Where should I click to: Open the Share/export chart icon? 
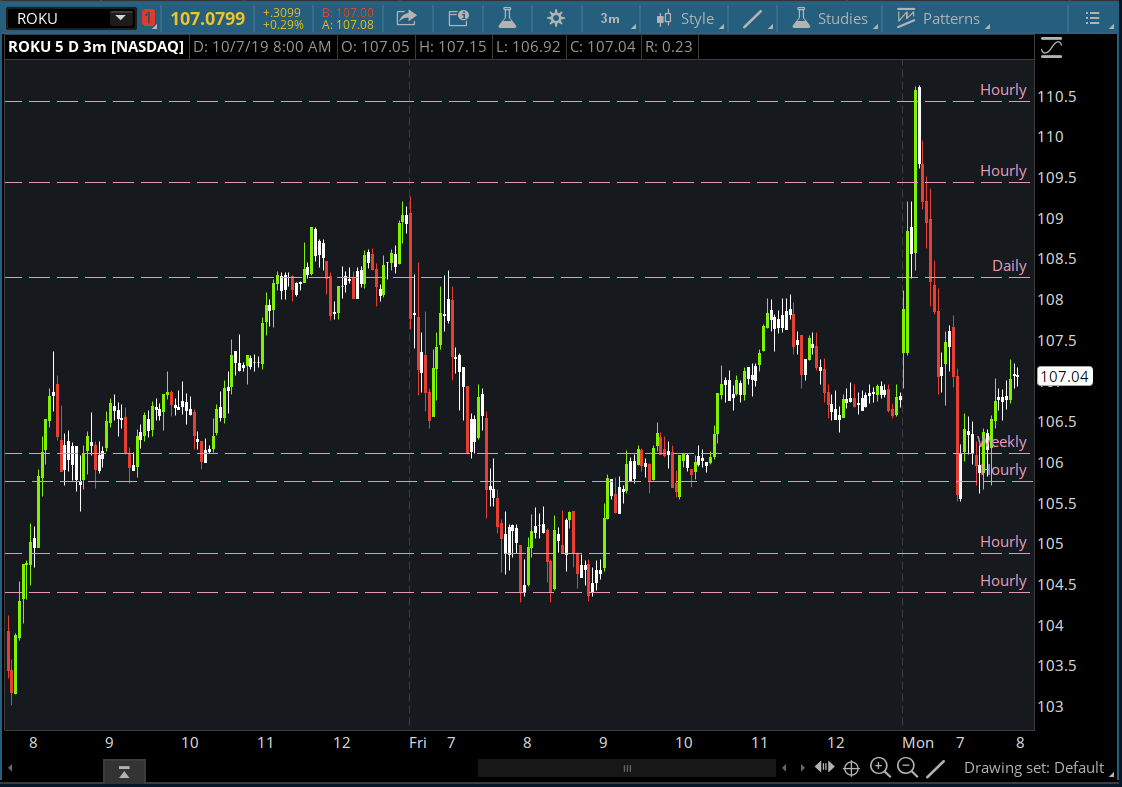(406, 17)
